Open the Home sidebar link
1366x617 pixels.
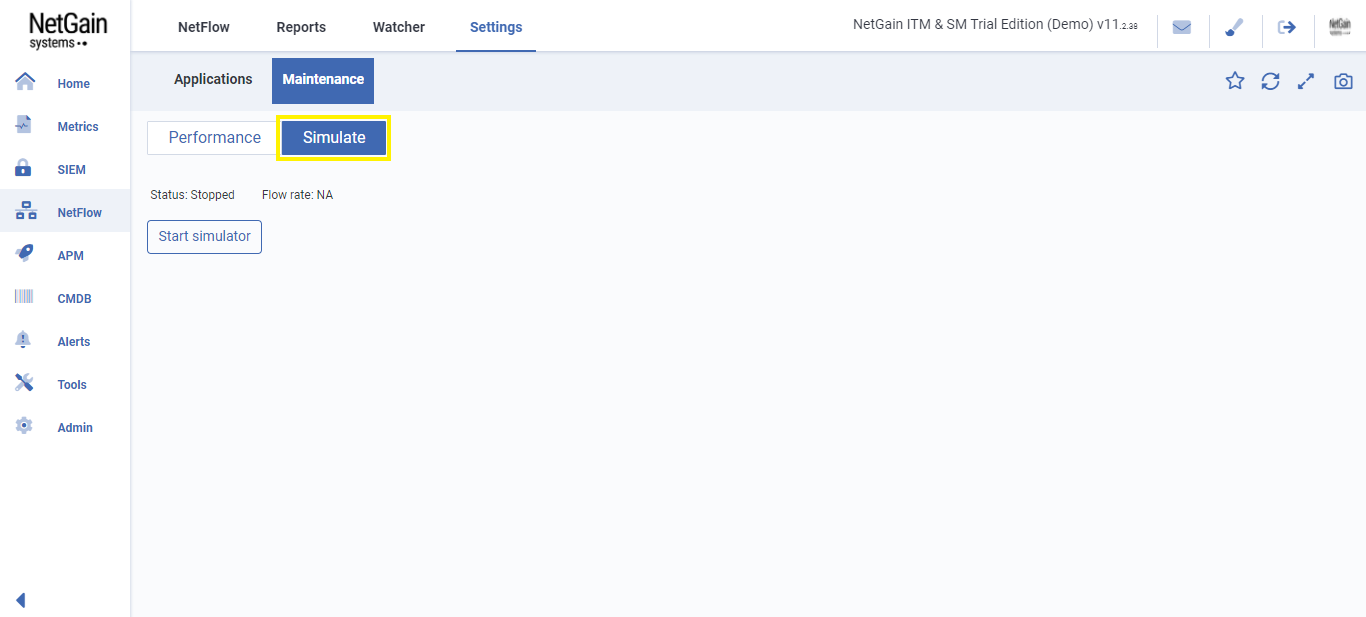click(74, 84)
